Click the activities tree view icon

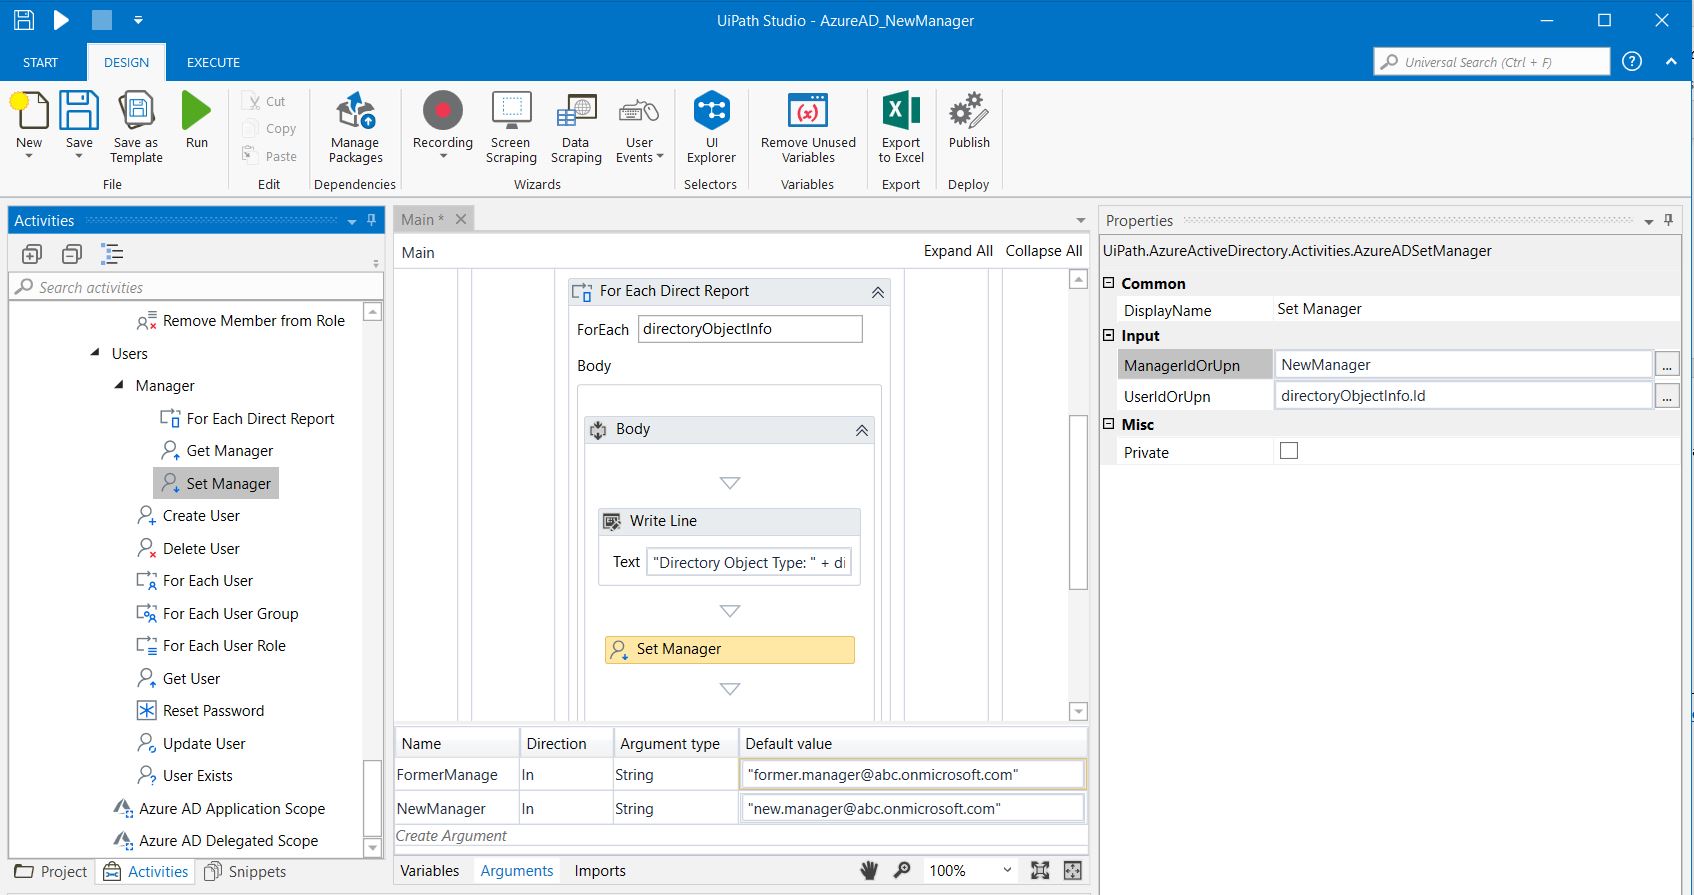coord(112,254)
